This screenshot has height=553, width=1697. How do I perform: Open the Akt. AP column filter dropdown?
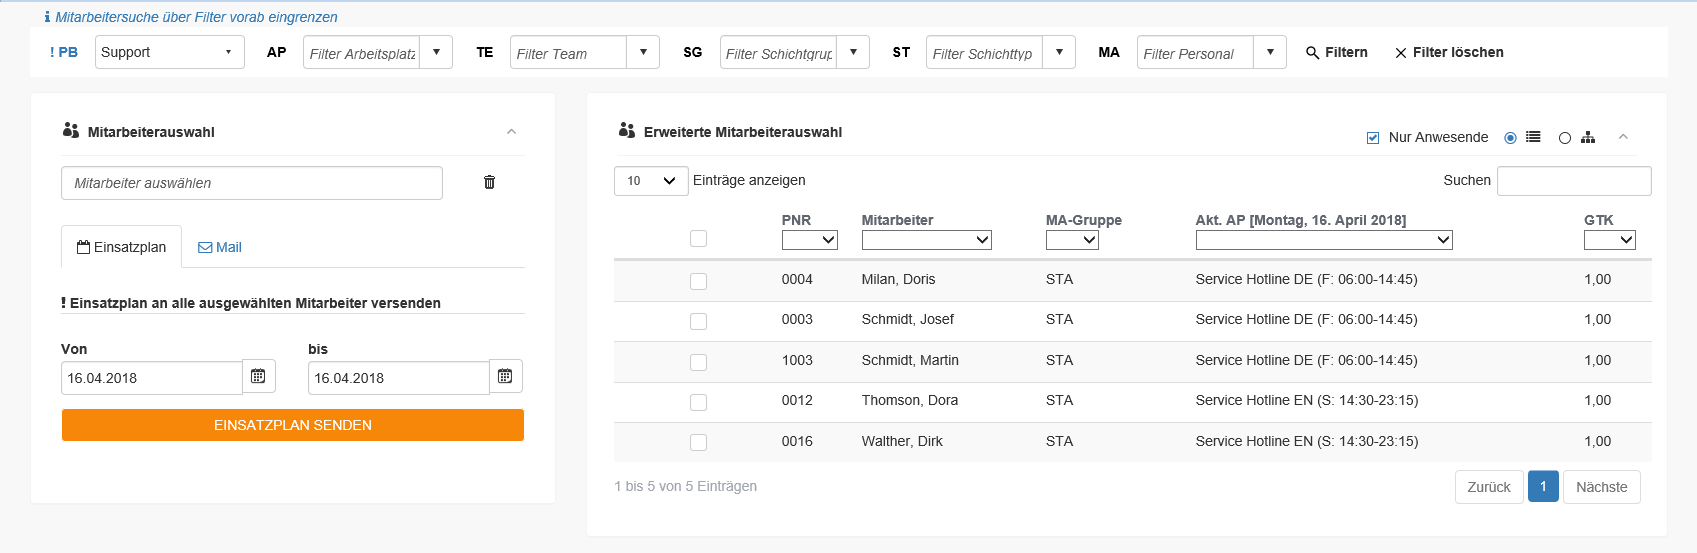point(1324,240)
